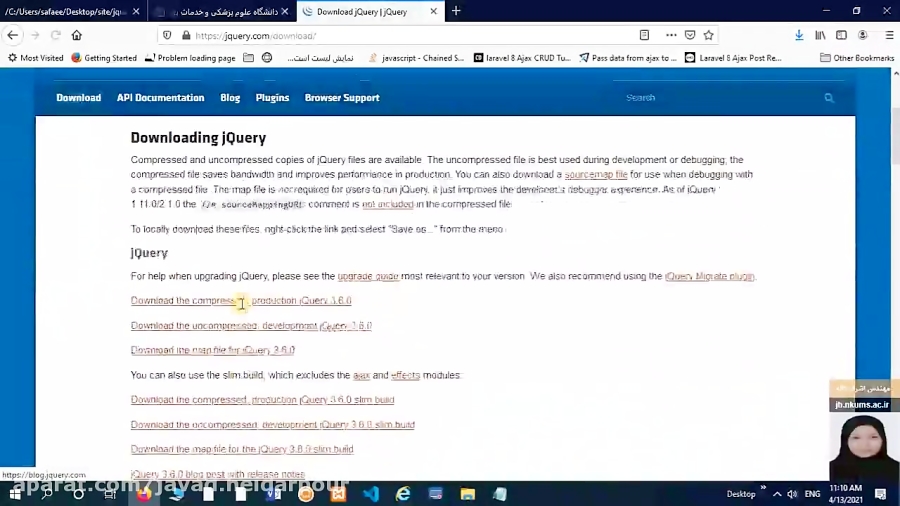Switch ENG input language indicator

coord(812,494)
